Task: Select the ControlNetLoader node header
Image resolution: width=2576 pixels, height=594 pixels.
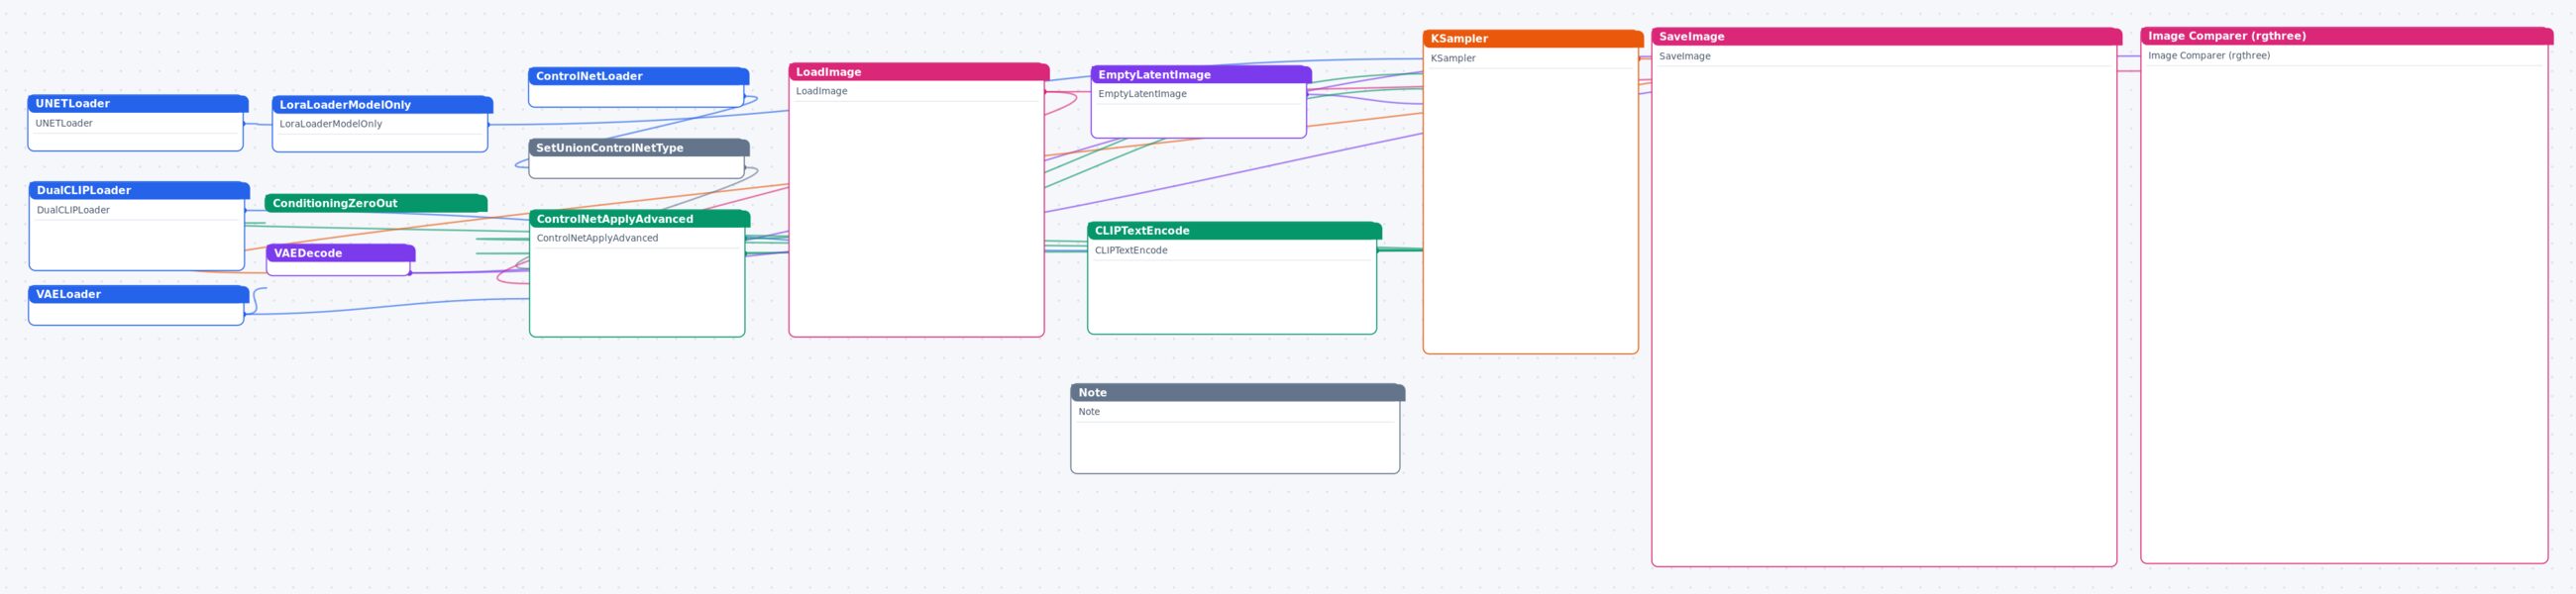Action: tap(639, 76)
